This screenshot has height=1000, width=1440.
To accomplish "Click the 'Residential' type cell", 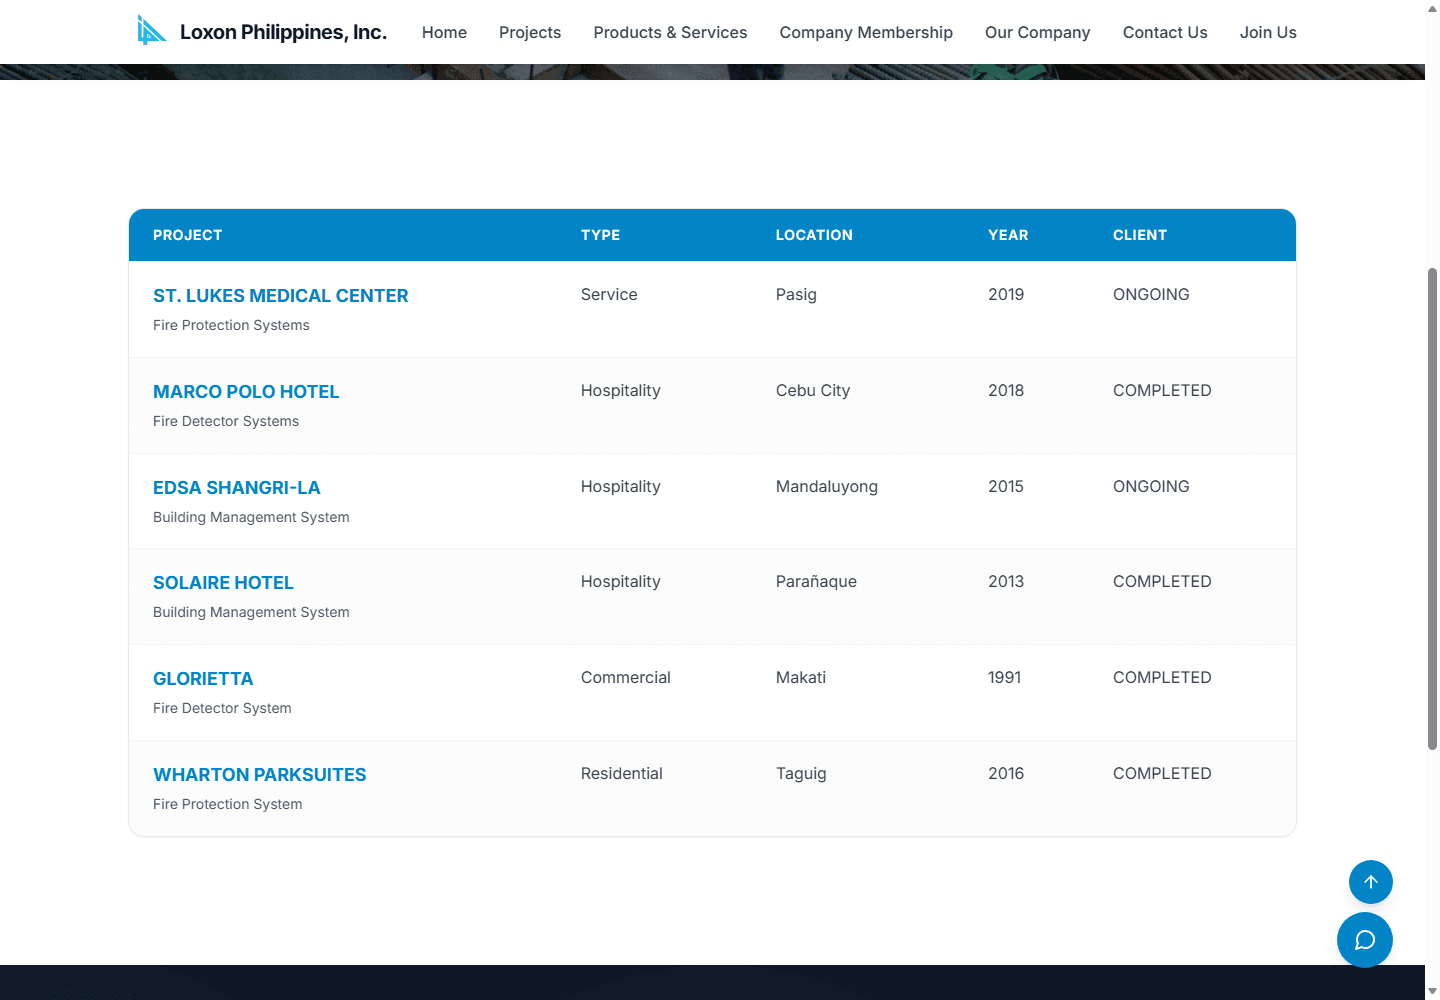I will coord(621,773).
